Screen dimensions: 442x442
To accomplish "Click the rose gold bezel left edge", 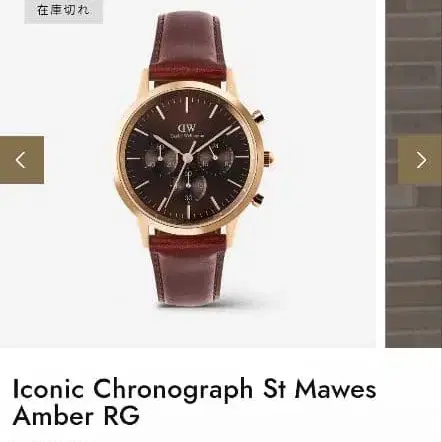I will tap(120, 158).
